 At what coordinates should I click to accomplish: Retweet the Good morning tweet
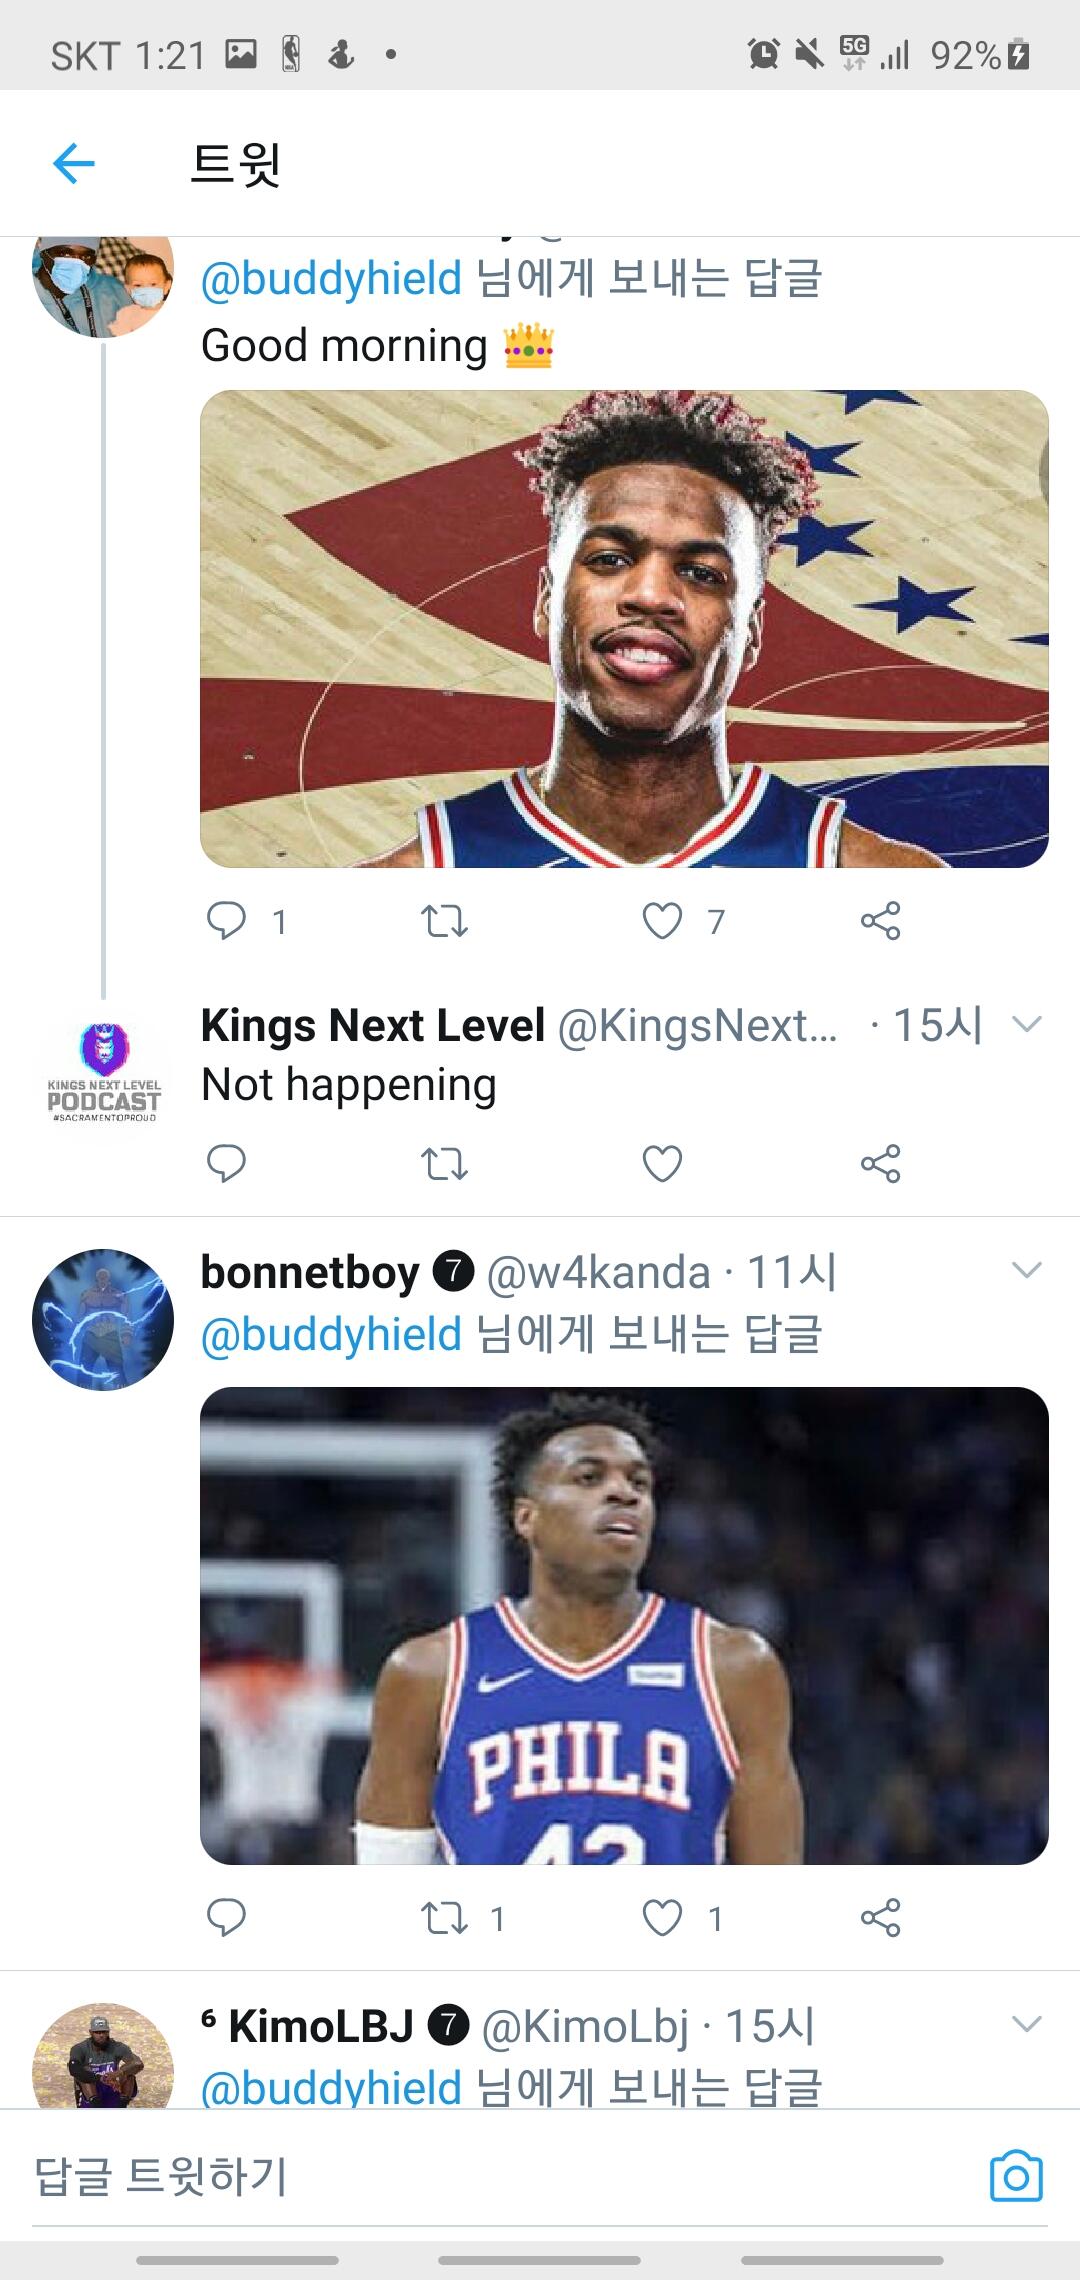444,920
